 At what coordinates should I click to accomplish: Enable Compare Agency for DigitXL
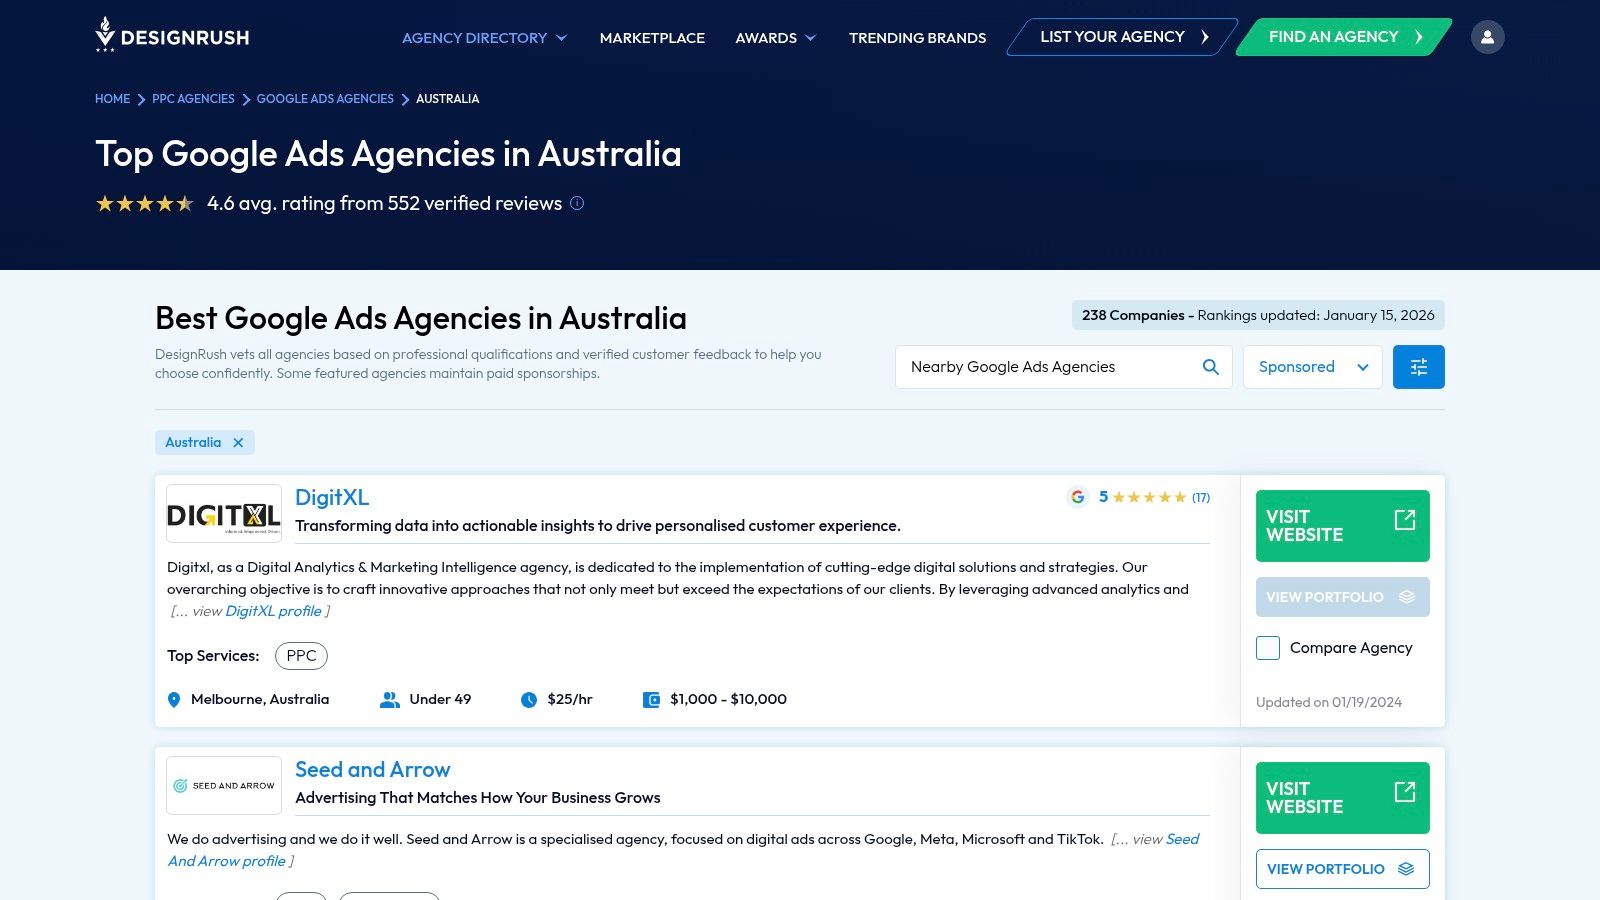pos(1267,648)
